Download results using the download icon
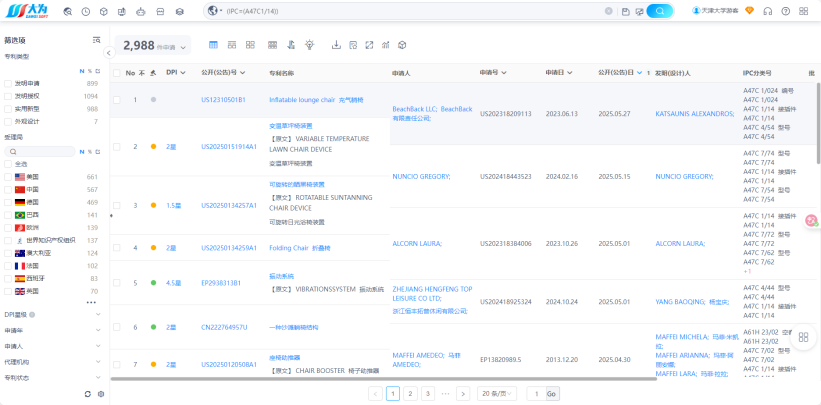The height and width of the screenshot is (405, 821). click(x=337, y=45)
